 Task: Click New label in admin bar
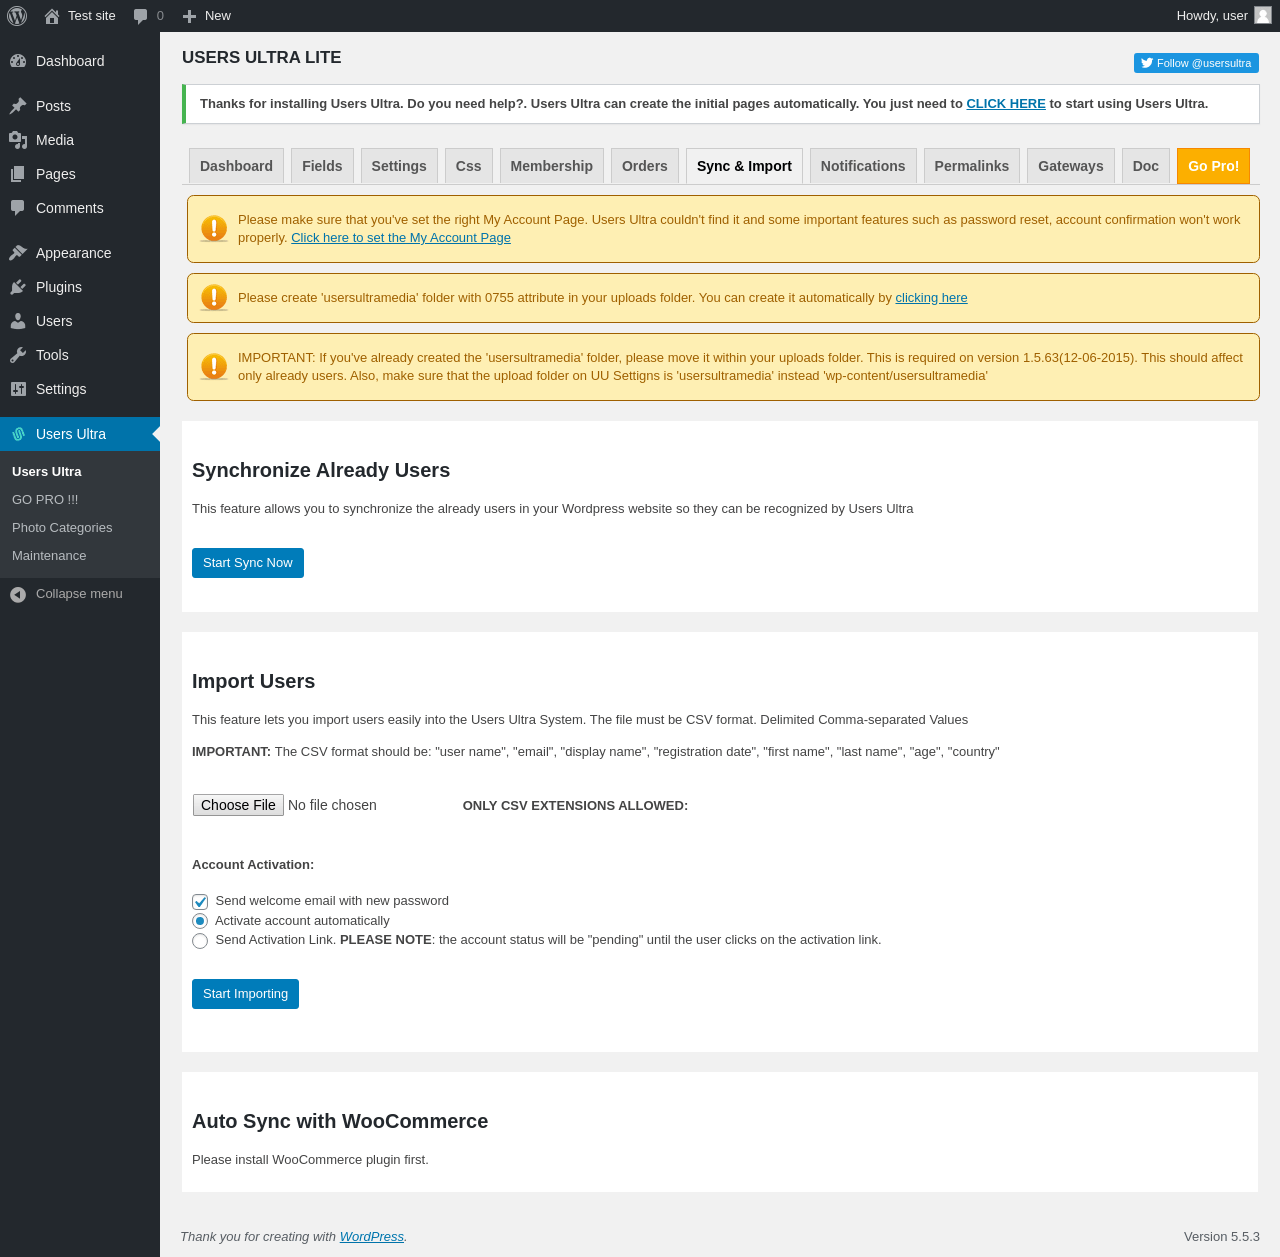(218, 16)
